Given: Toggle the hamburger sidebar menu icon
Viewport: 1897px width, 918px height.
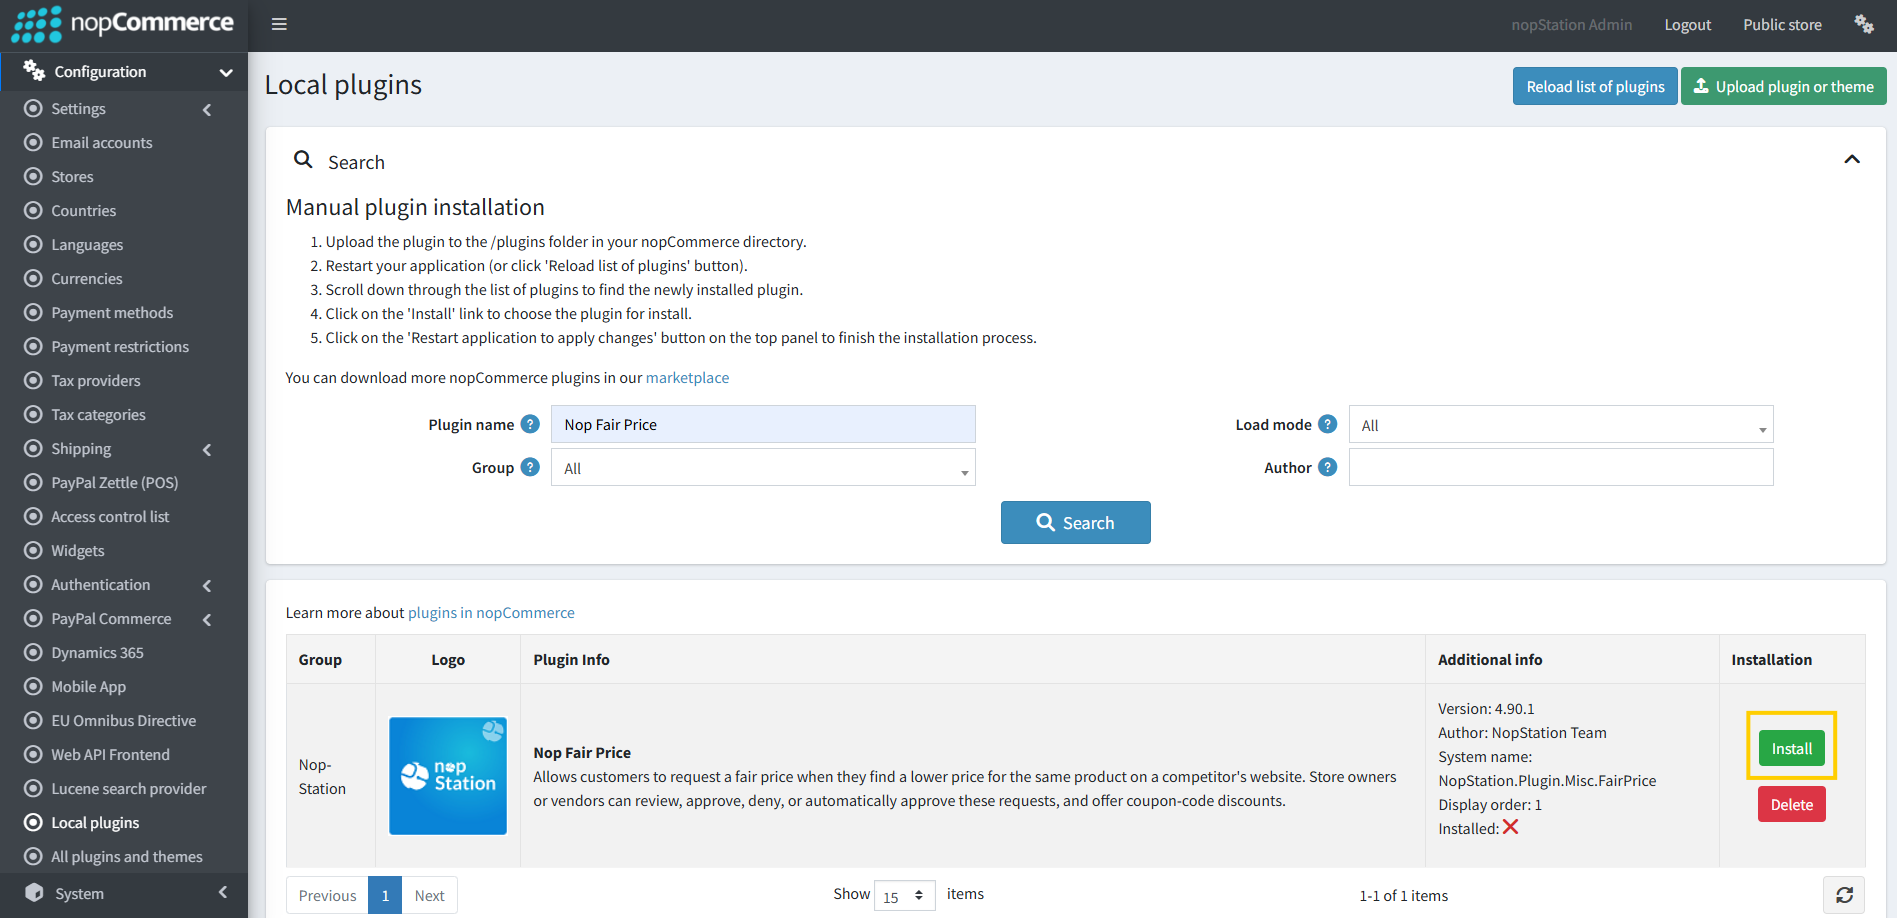Looking at the screenshot, I should coord(279,24).
